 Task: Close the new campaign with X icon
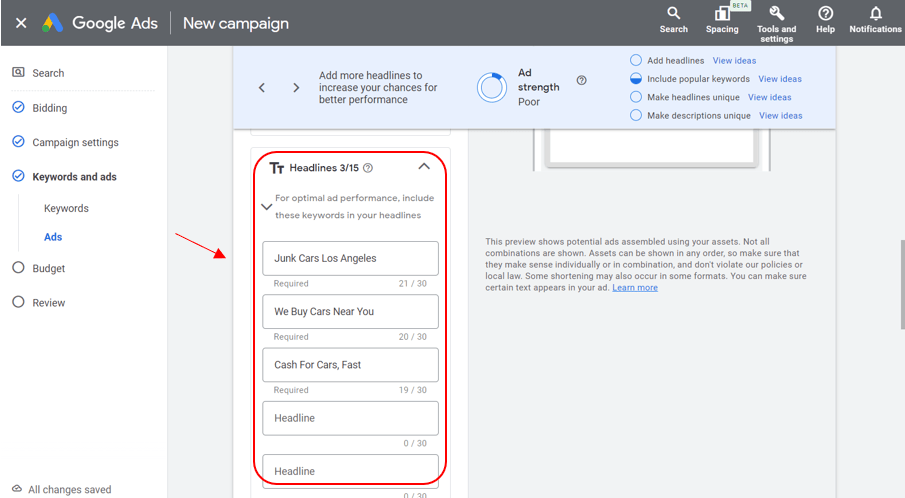click(21, 23)
